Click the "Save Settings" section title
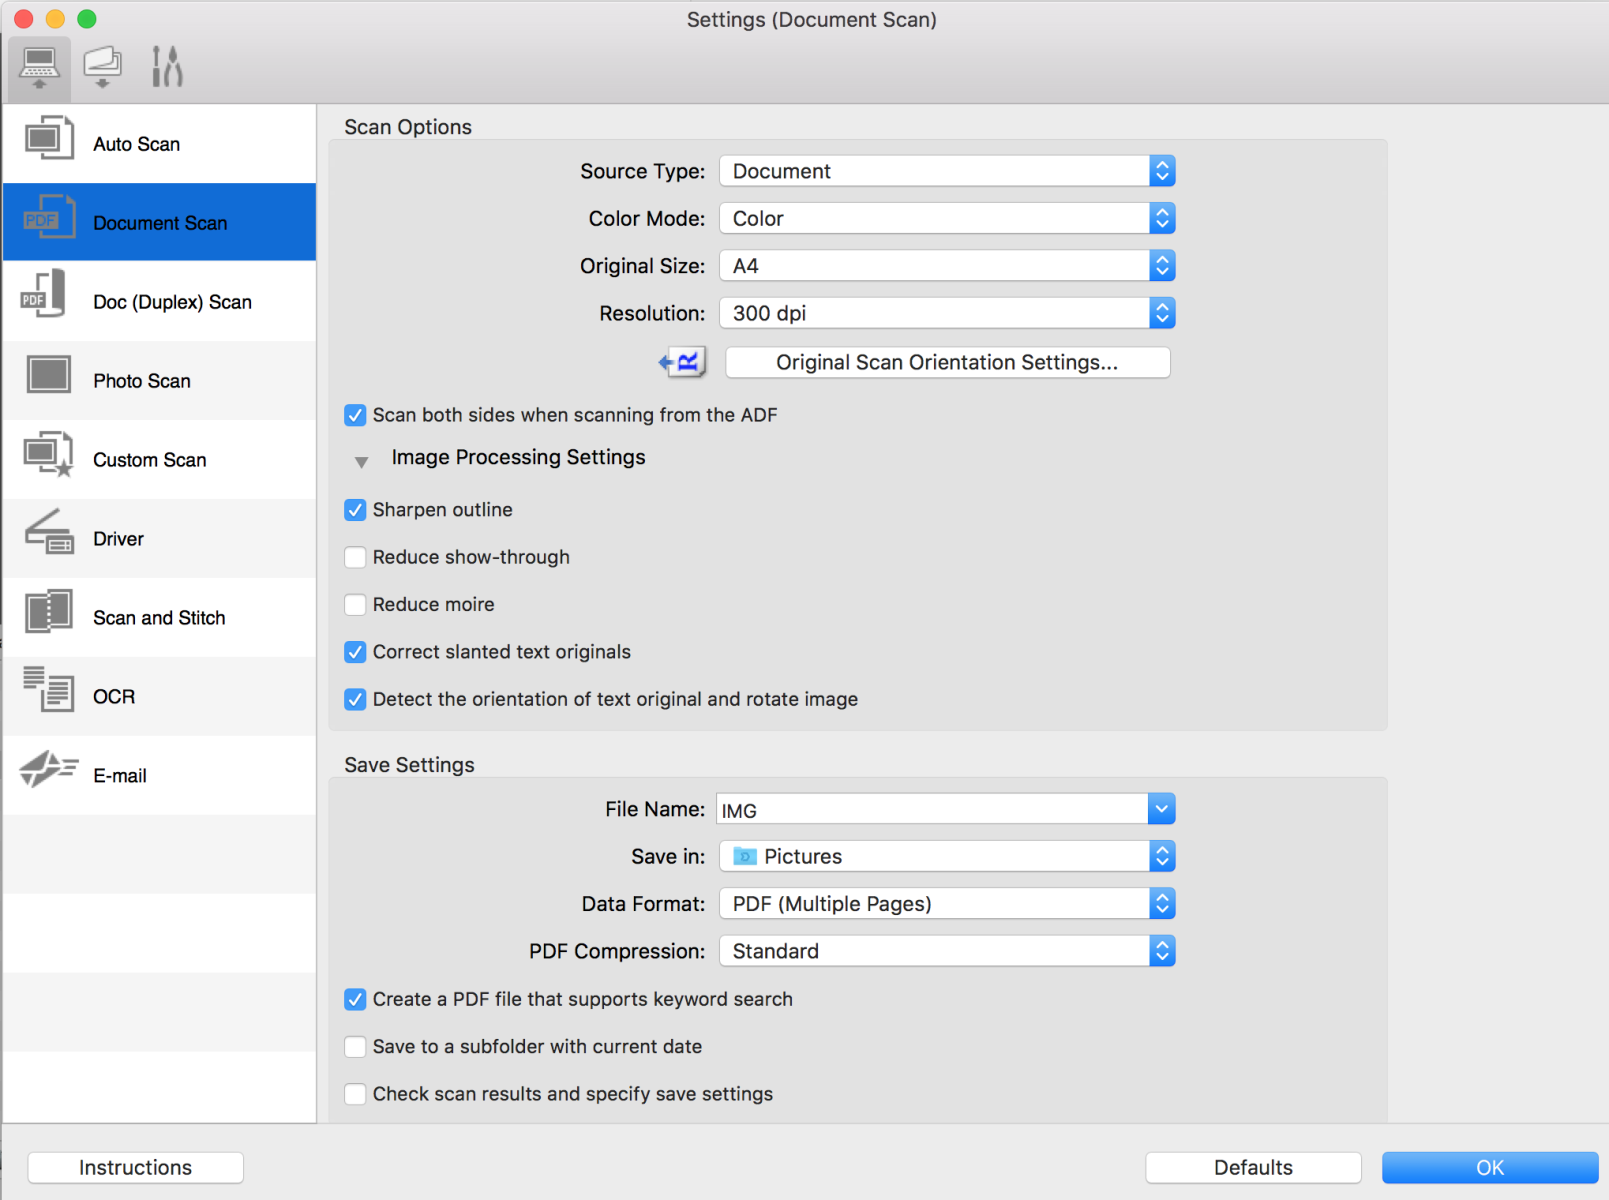This screenshot has width=1609, height=1200. (x=409, y=765)
